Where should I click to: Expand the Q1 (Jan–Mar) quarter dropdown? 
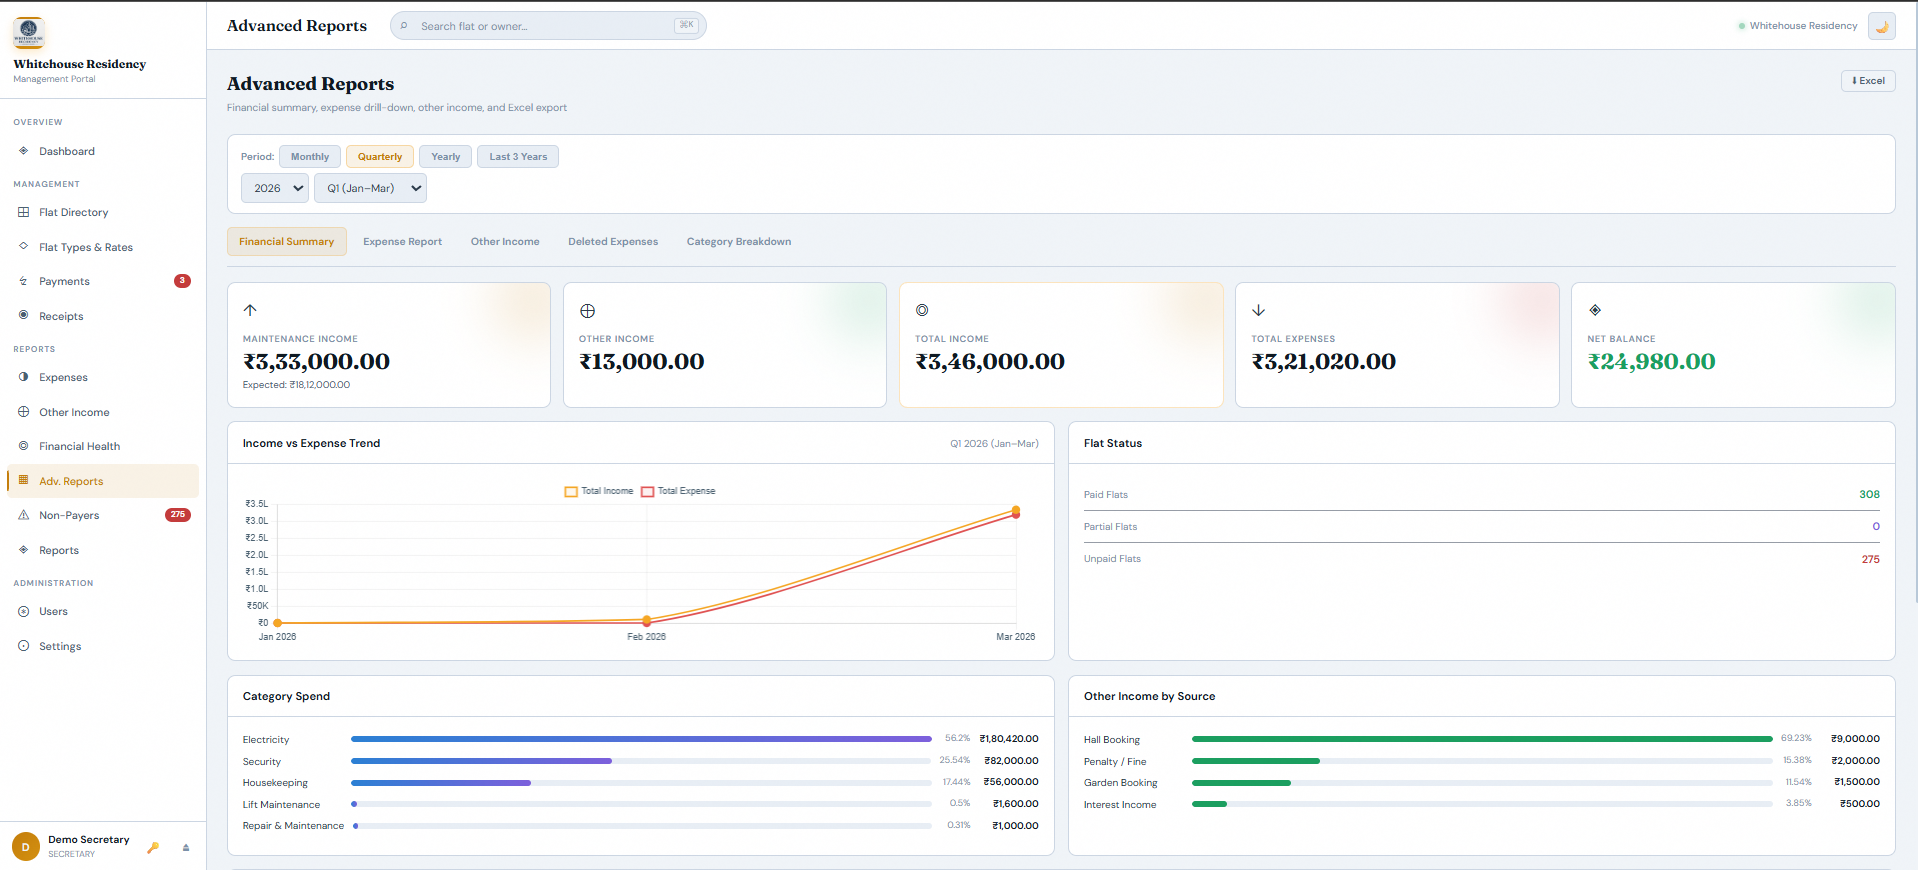click(x=370, y=188)
